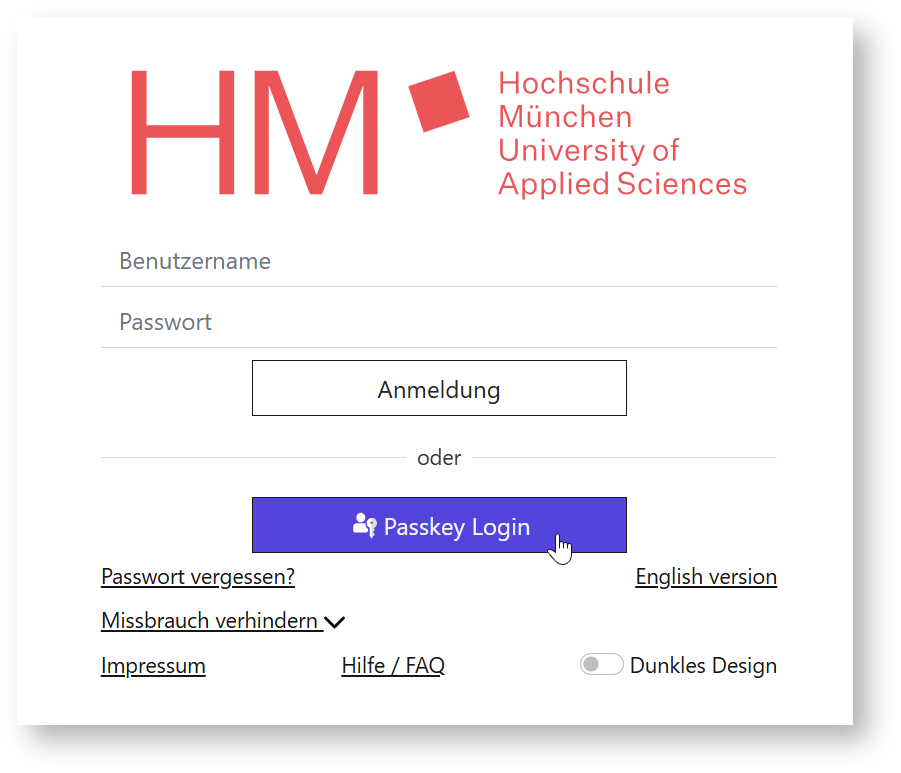Open the Missbrauch verhindern section link

[210, 621]
